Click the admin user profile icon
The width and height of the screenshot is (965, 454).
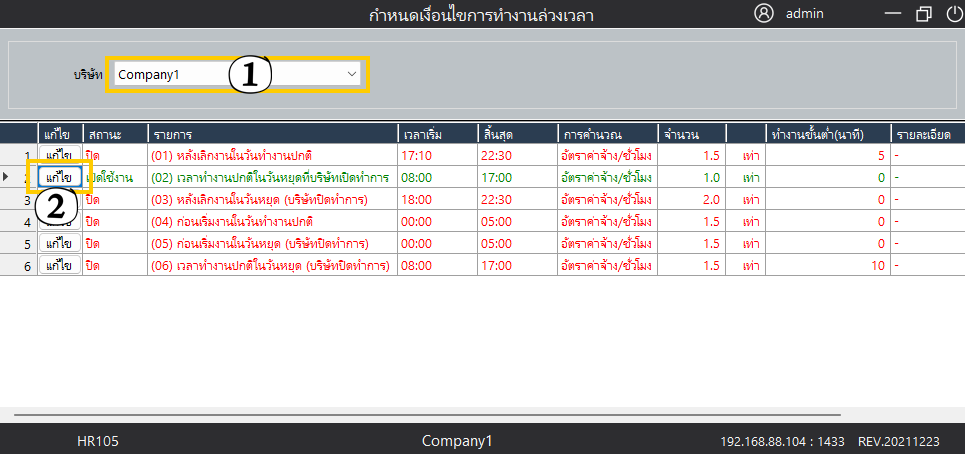coord(765,13)
